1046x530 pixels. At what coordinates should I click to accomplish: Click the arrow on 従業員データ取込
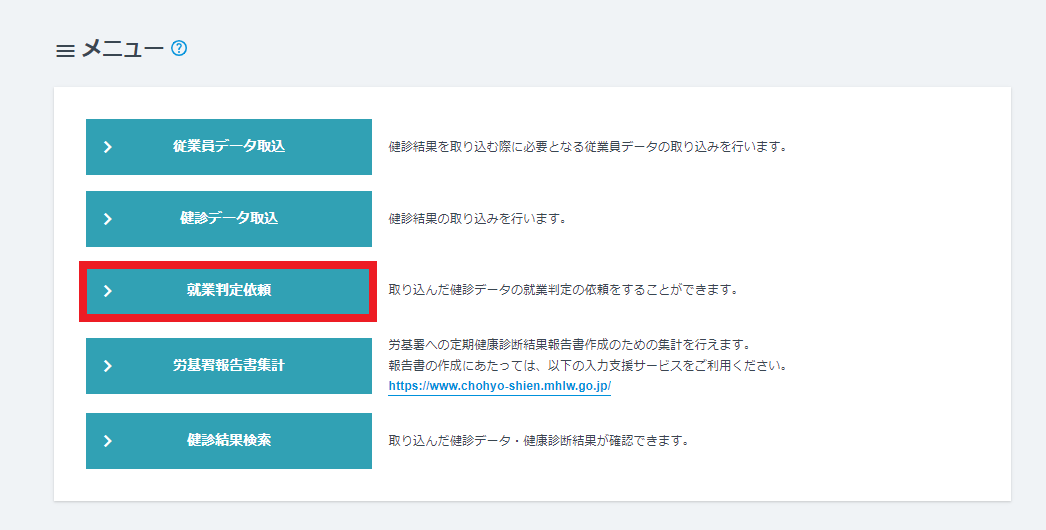pyautogui.click(x=108, y=147)
